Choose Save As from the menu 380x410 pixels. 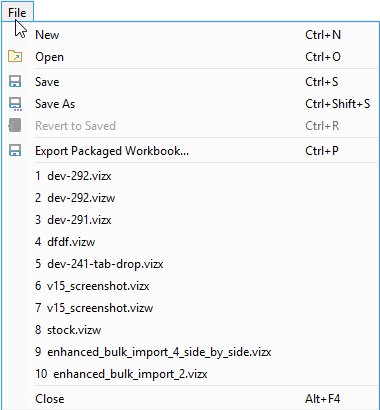pos(190,104)
